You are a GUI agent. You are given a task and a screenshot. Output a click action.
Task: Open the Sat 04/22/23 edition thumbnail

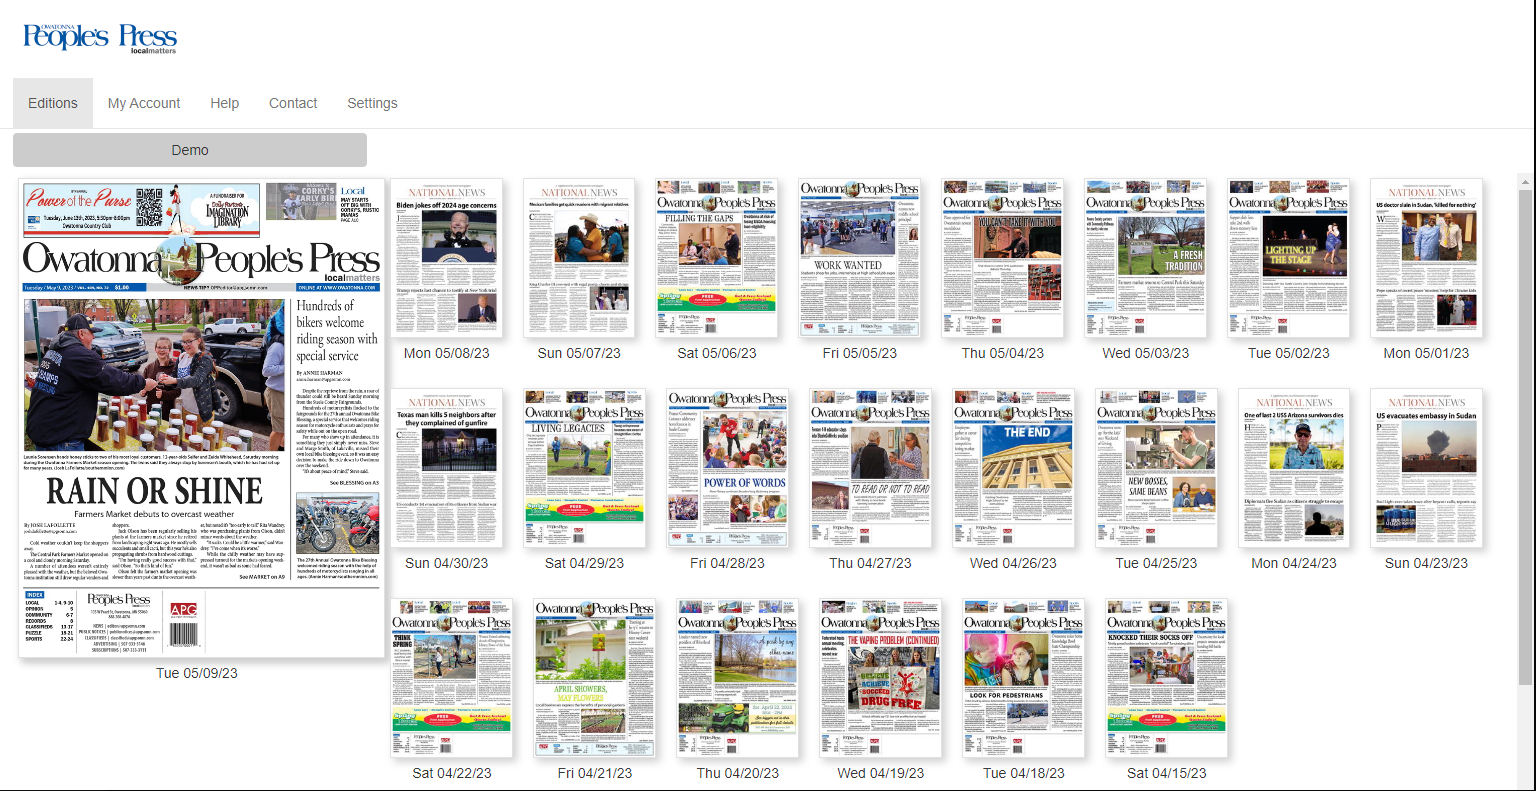(x=452, y=678)
